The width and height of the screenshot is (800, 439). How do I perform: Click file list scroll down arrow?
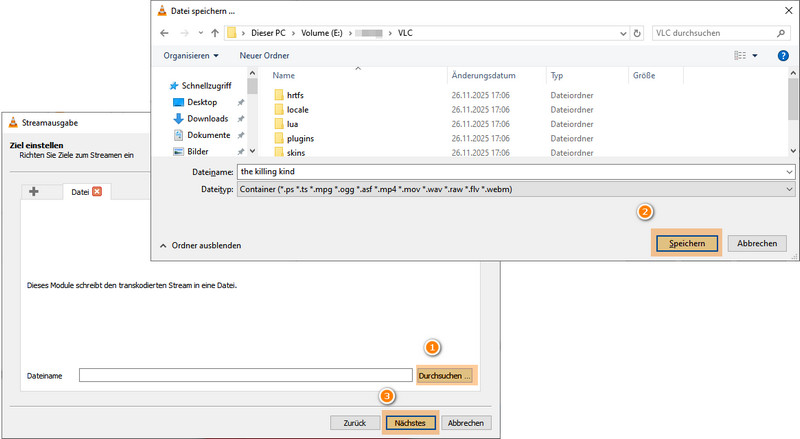point(793,151)
